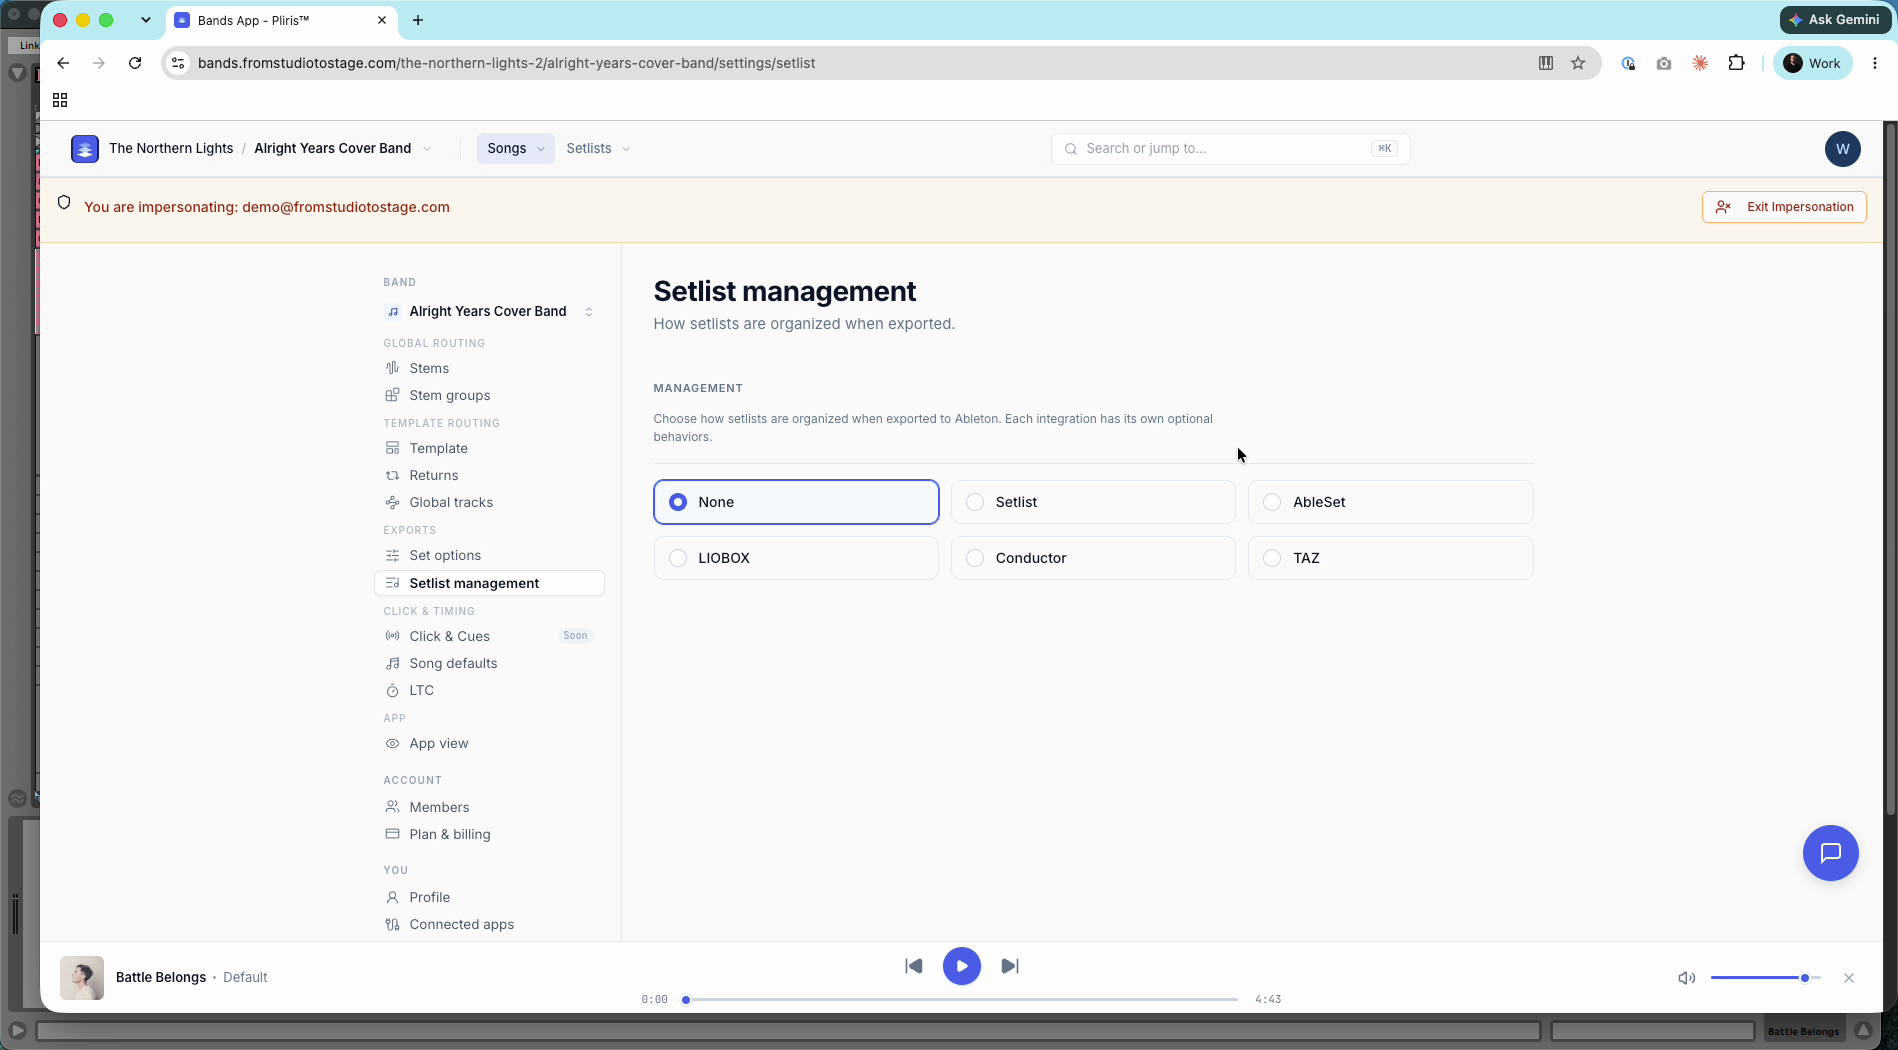Select the AbleSet management option
Image resolution: width=1898 pixels, height=1050 pixels.
[x=1390, y=502]
